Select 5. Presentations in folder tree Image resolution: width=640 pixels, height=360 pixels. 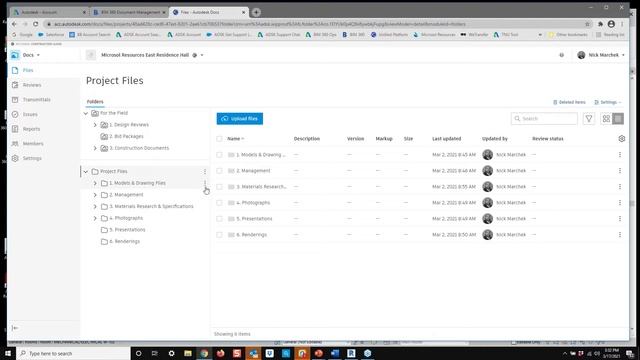pos(127,230)
